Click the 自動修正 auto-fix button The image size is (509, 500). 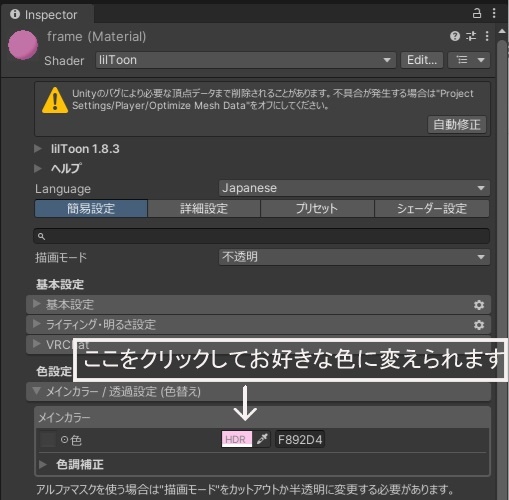click(457, 125)
